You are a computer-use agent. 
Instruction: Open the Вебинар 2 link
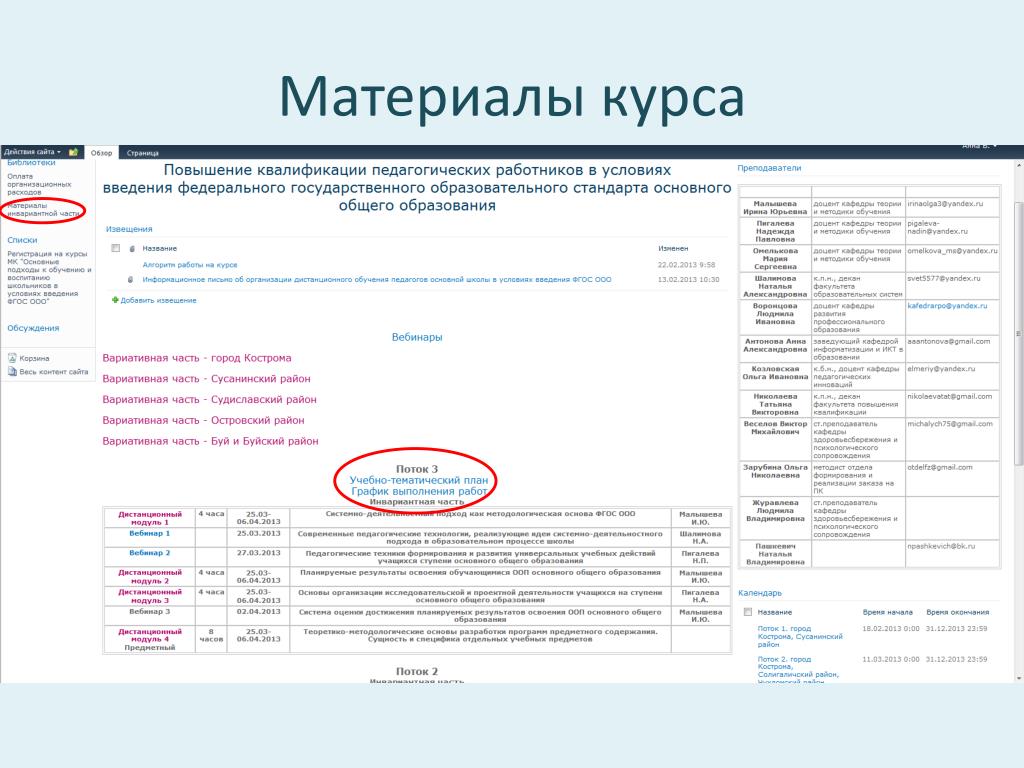point(150,553)
